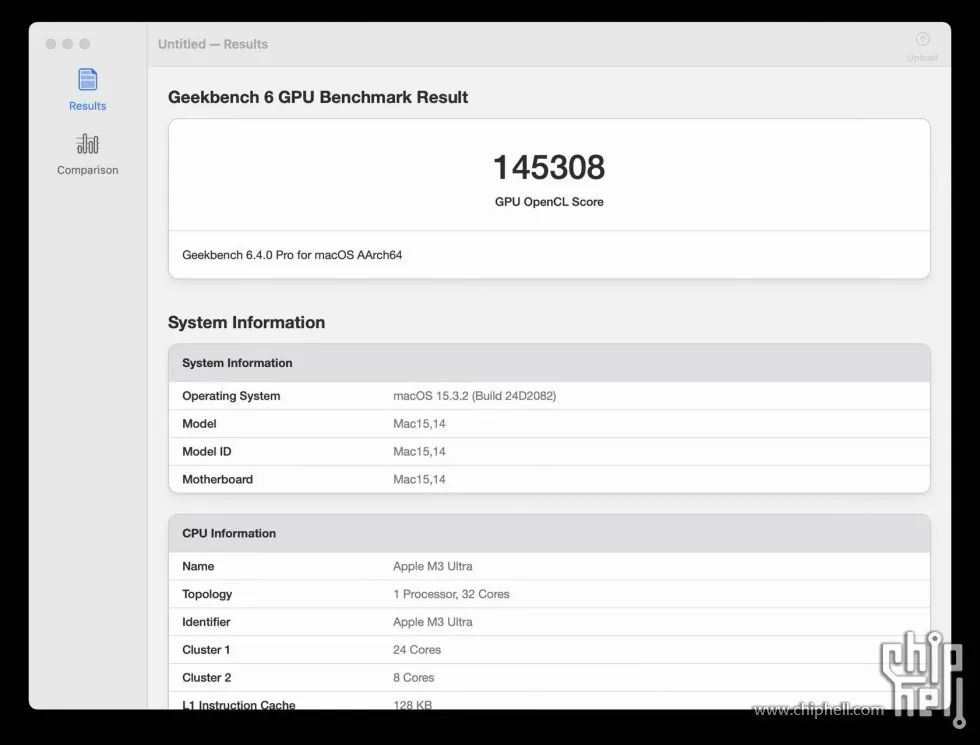The image size is (980, 745).
Task: Open the Comparison chart icon
Action: point(88,144)
